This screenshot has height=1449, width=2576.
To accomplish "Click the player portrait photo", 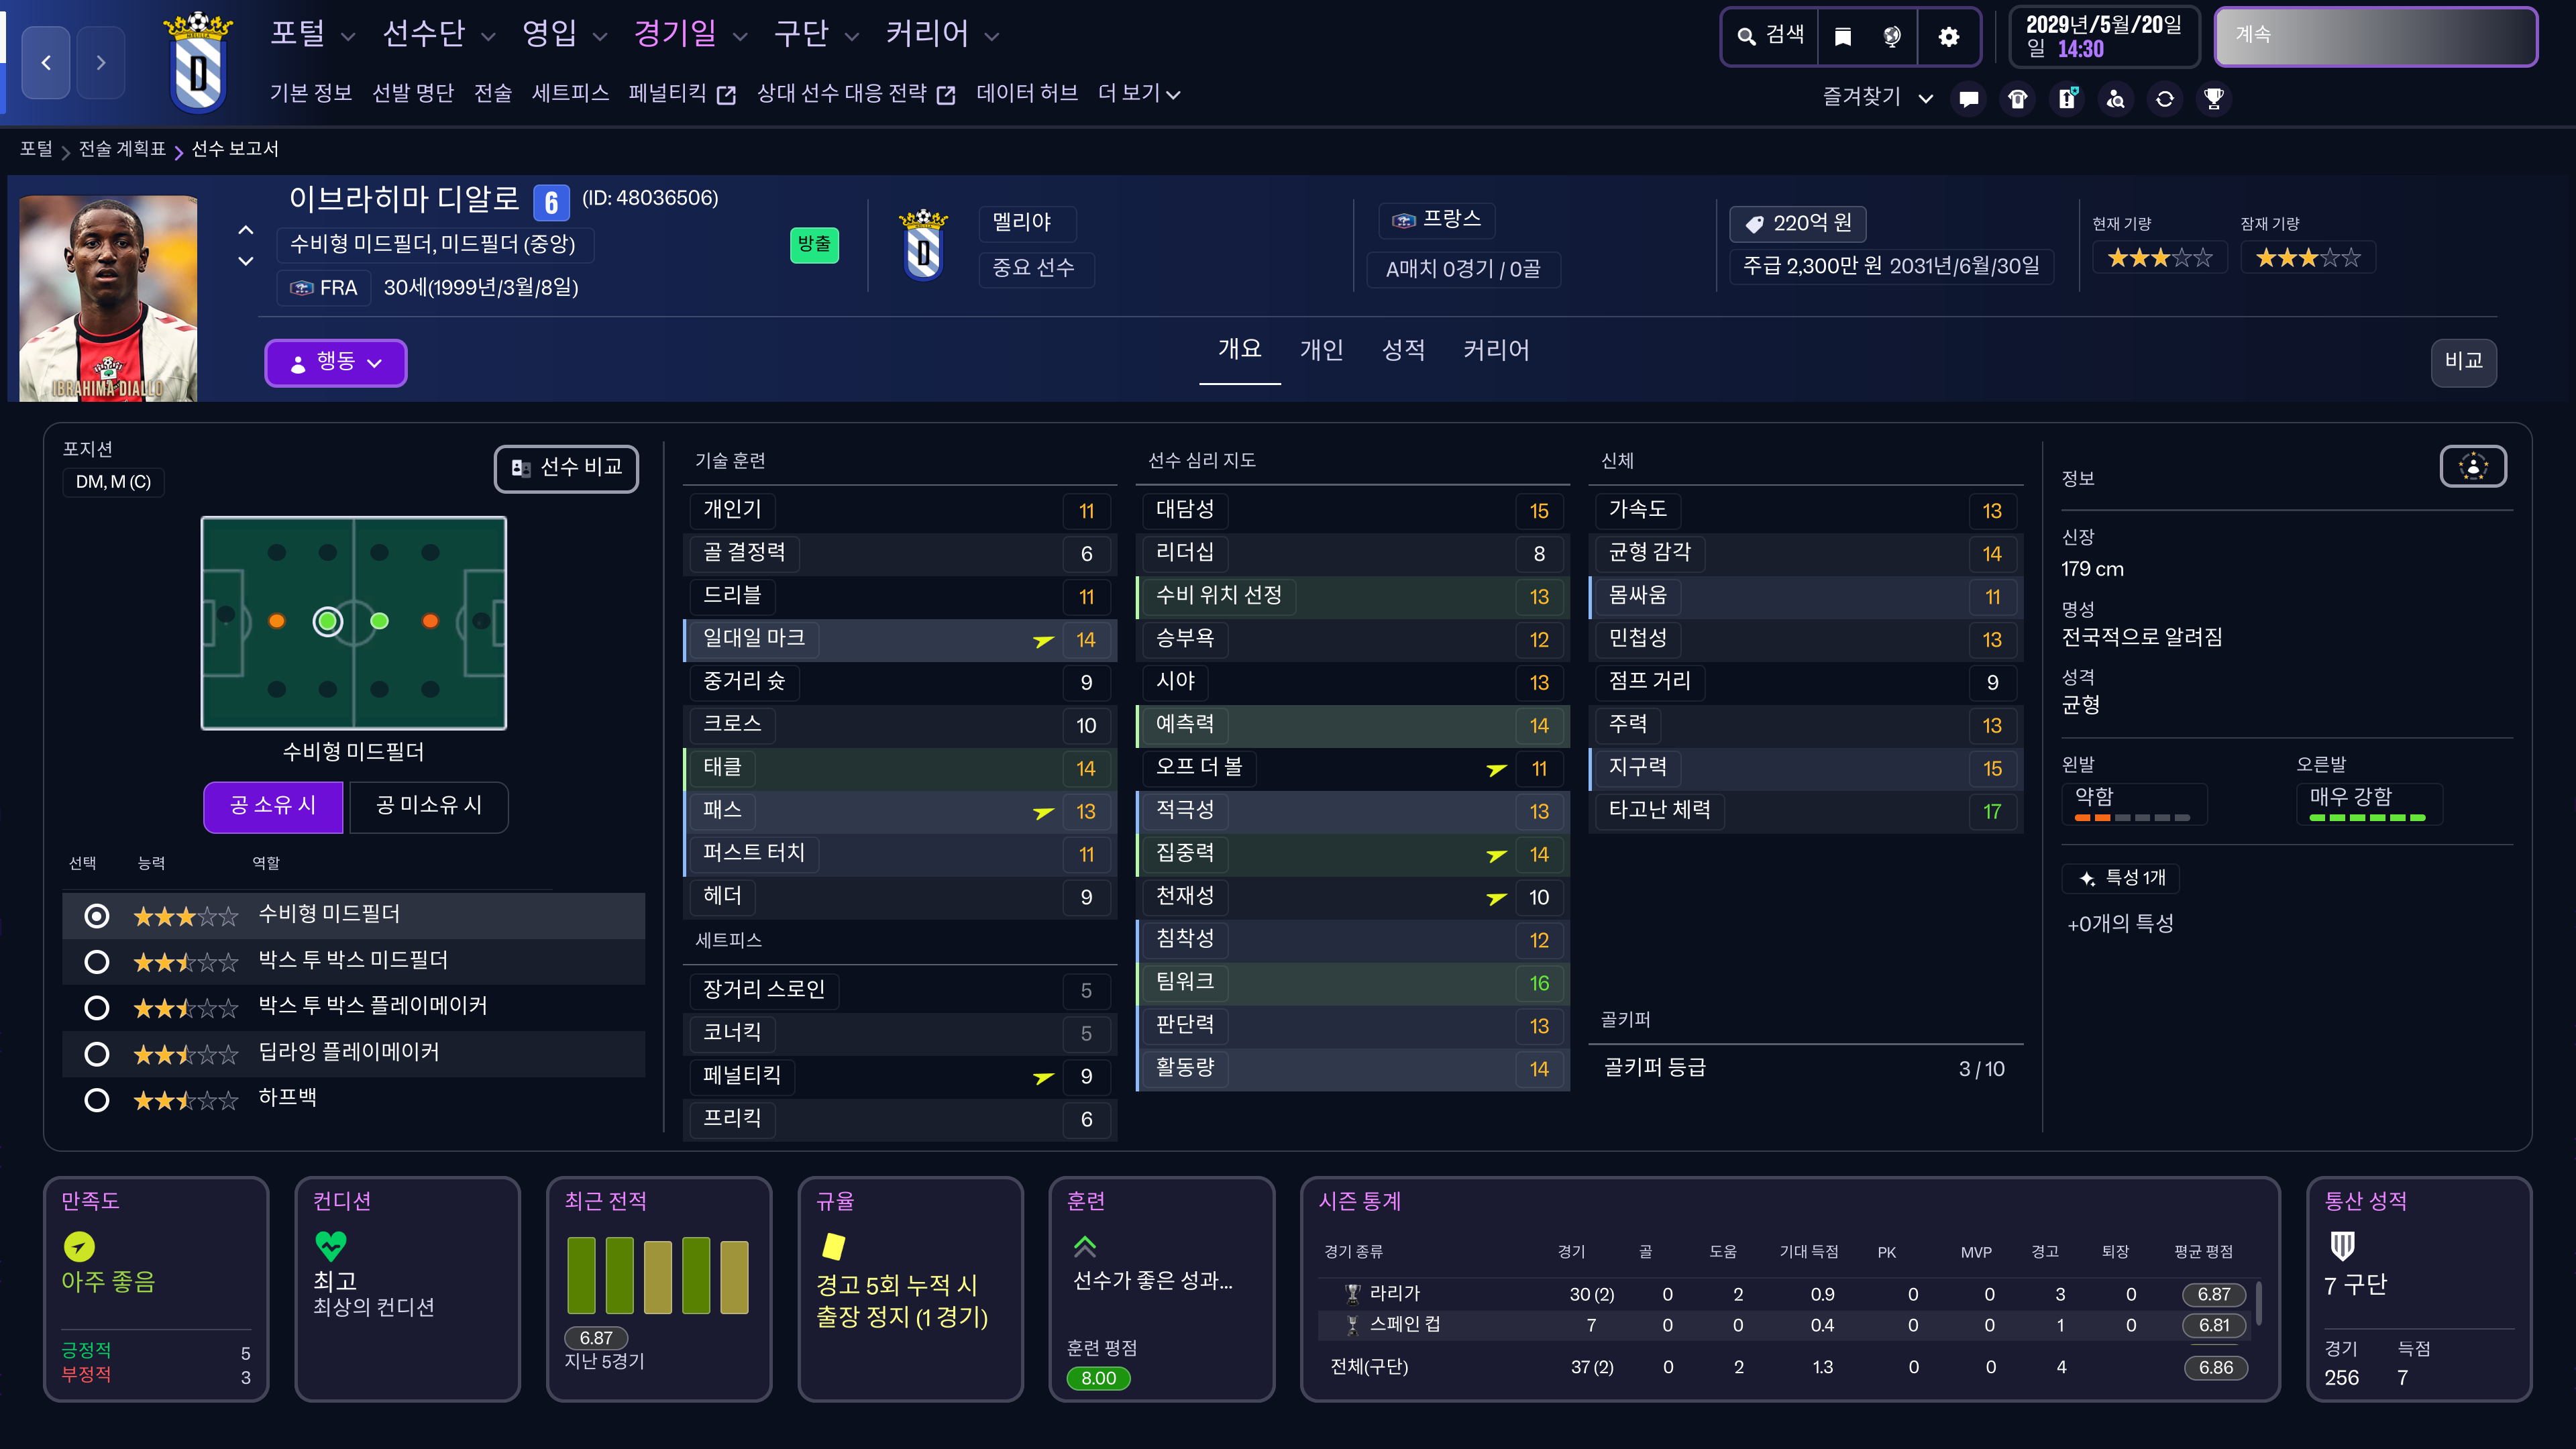I will (108, 298).
